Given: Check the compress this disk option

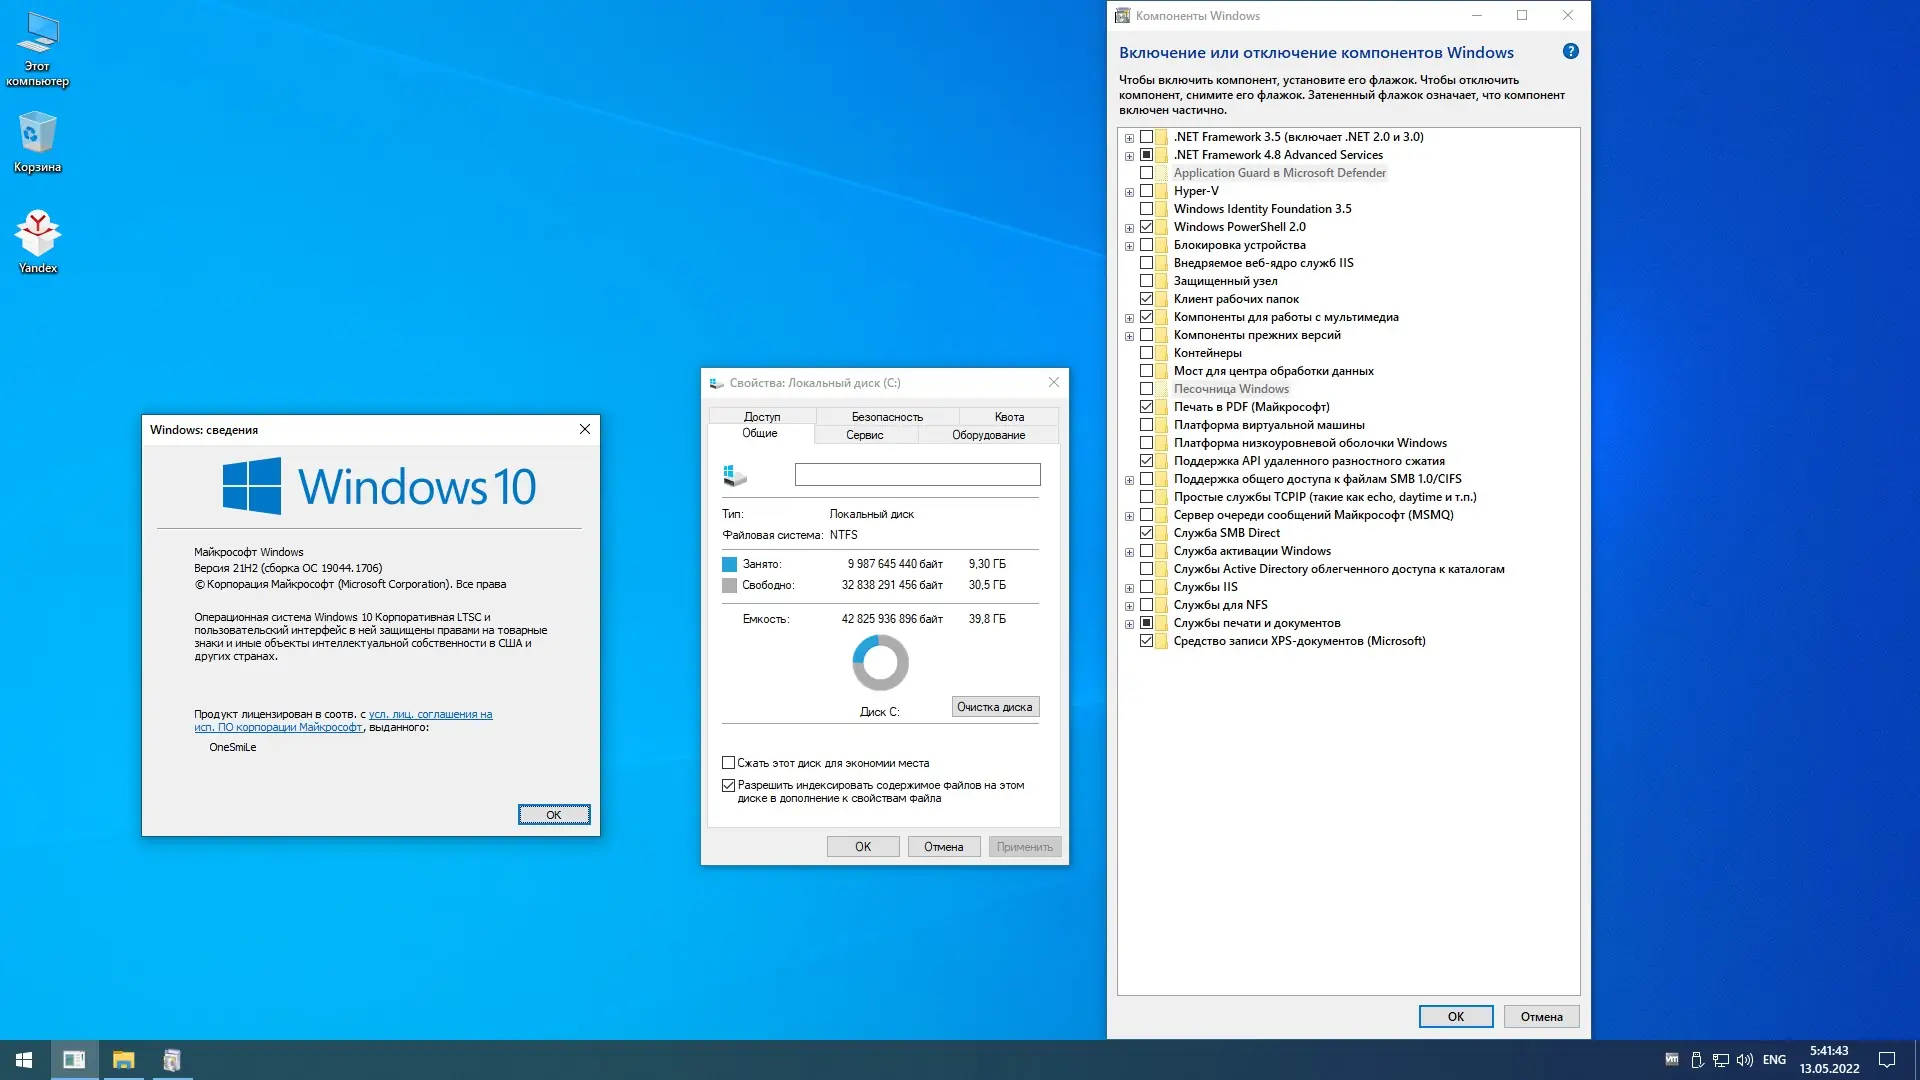Looking at the screenshot, I should click(729, 763).
